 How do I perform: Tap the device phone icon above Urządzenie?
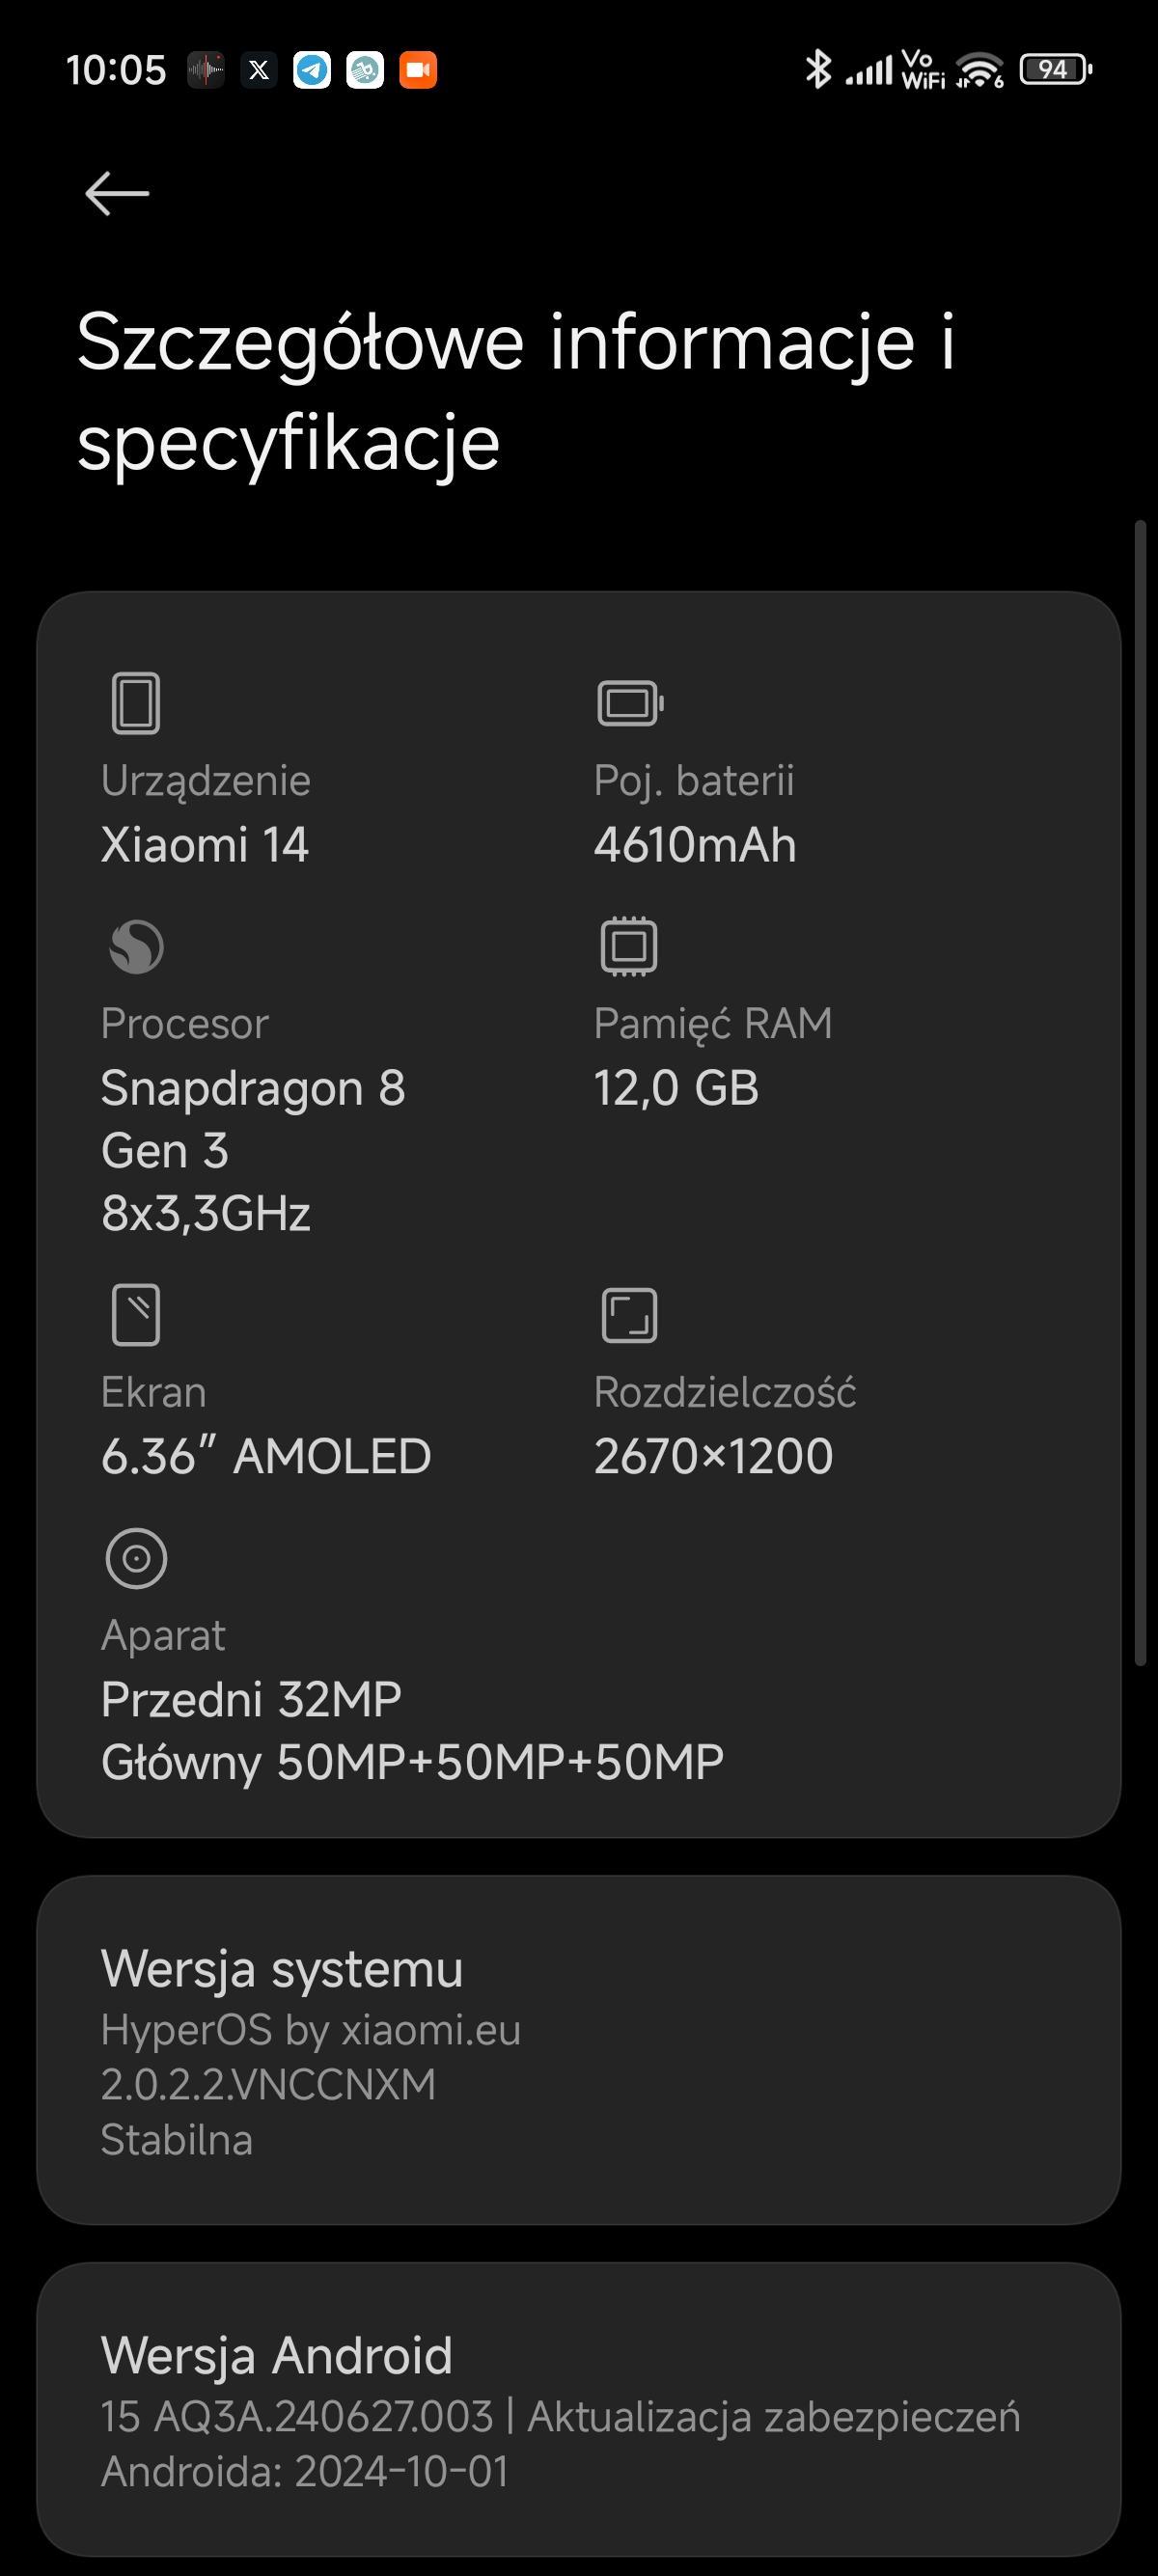(136, 703)
